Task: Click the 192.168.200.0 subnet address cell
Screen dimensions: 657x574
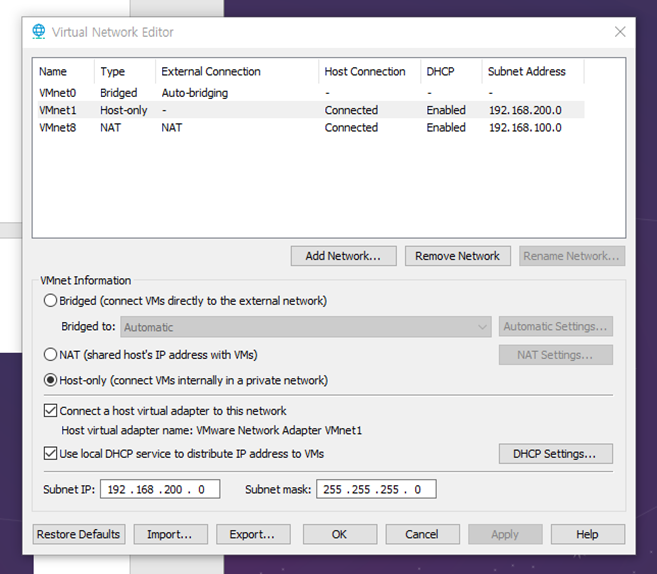Action: click(525, 110)
